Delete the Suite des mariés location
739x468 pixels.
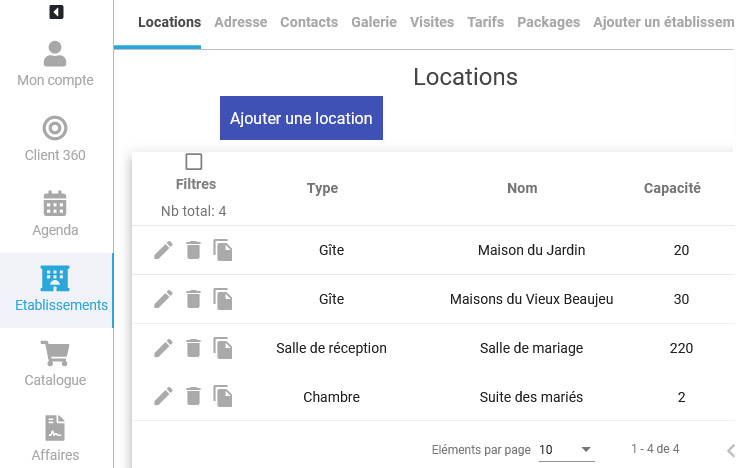[193, 397]
